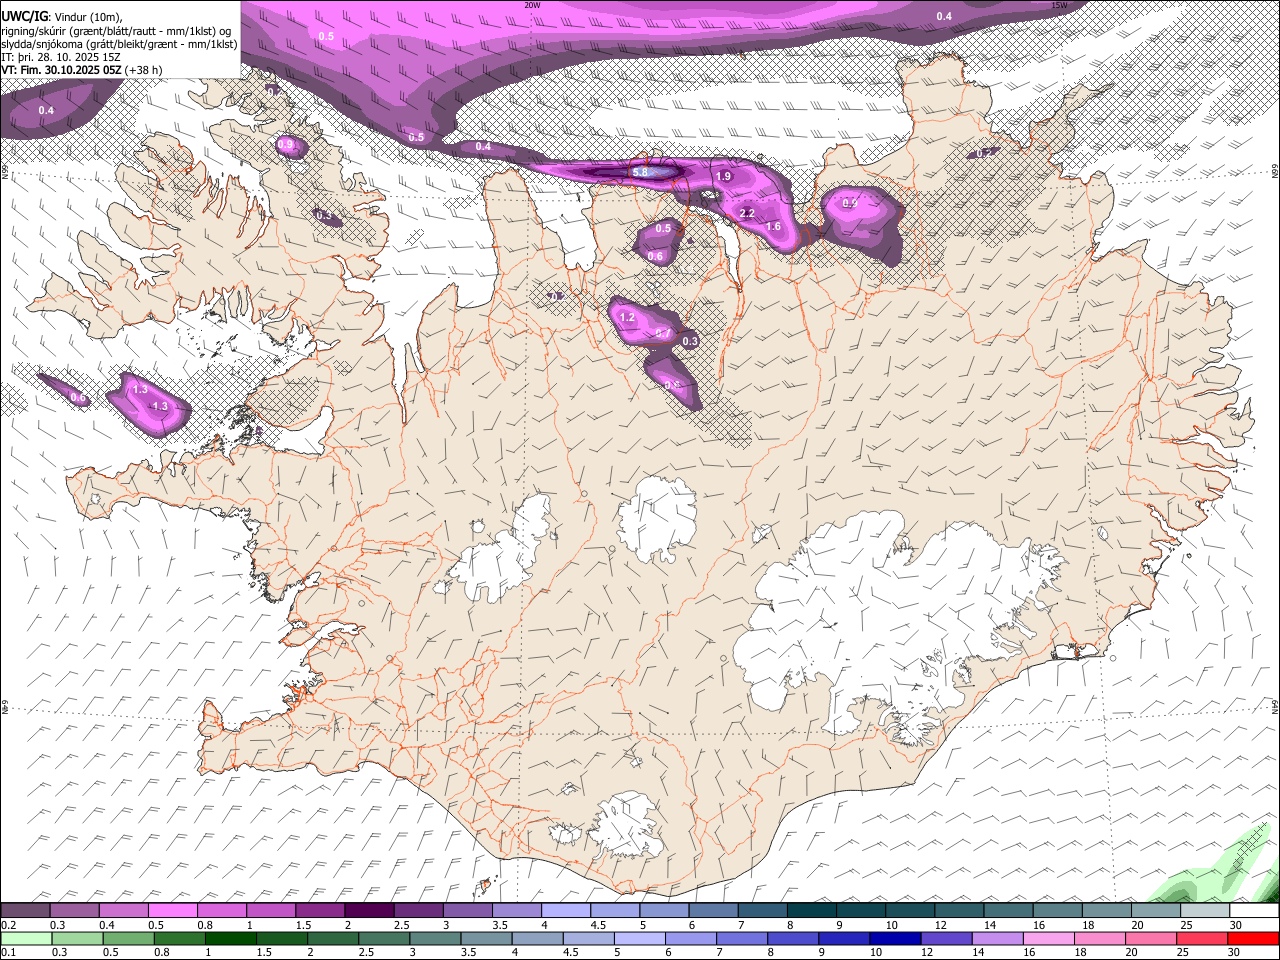This screenshot has height=960, width=1280.
Task: Pick the 8 swatch in lower legend row
Action: 792,938
